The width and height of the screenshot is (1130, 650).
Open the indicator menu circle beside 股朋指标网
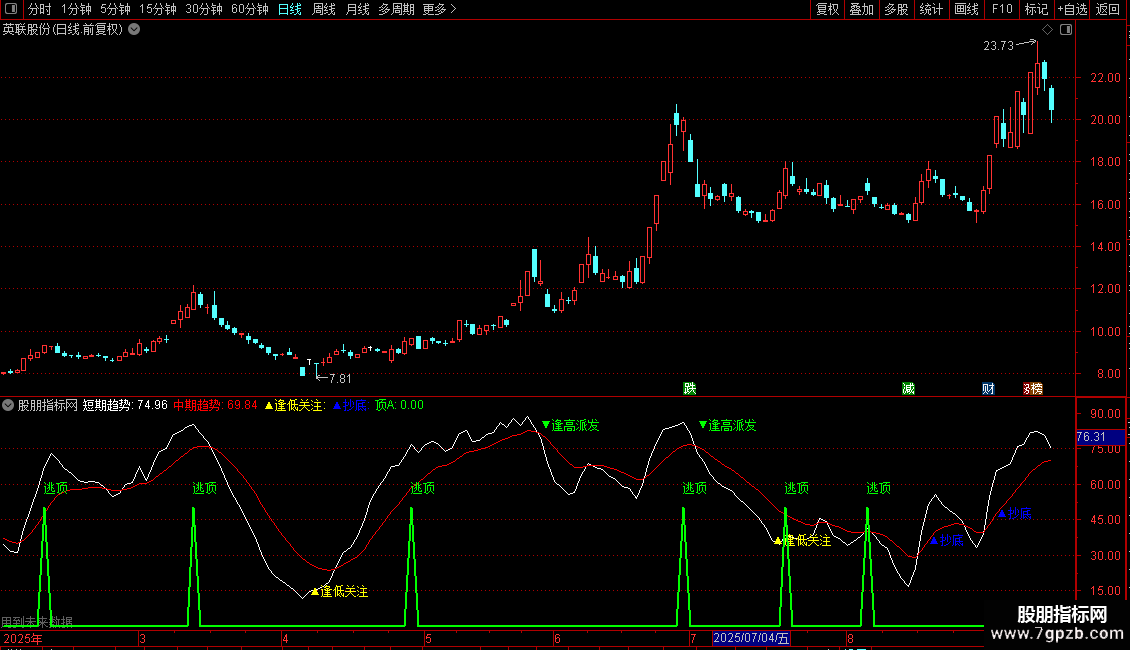pyautogui.click(x=8, y=405)
